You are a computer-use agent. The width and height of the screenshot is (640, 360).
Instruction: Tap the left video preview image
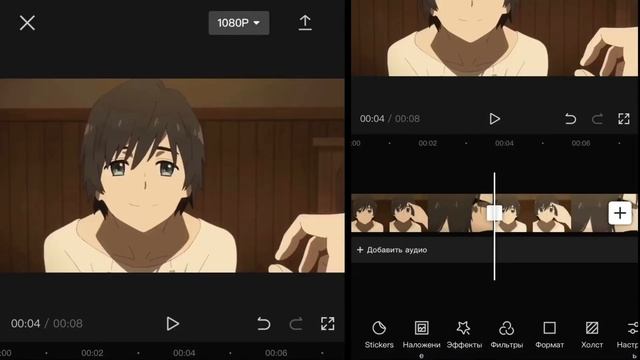tap(172, 176)
